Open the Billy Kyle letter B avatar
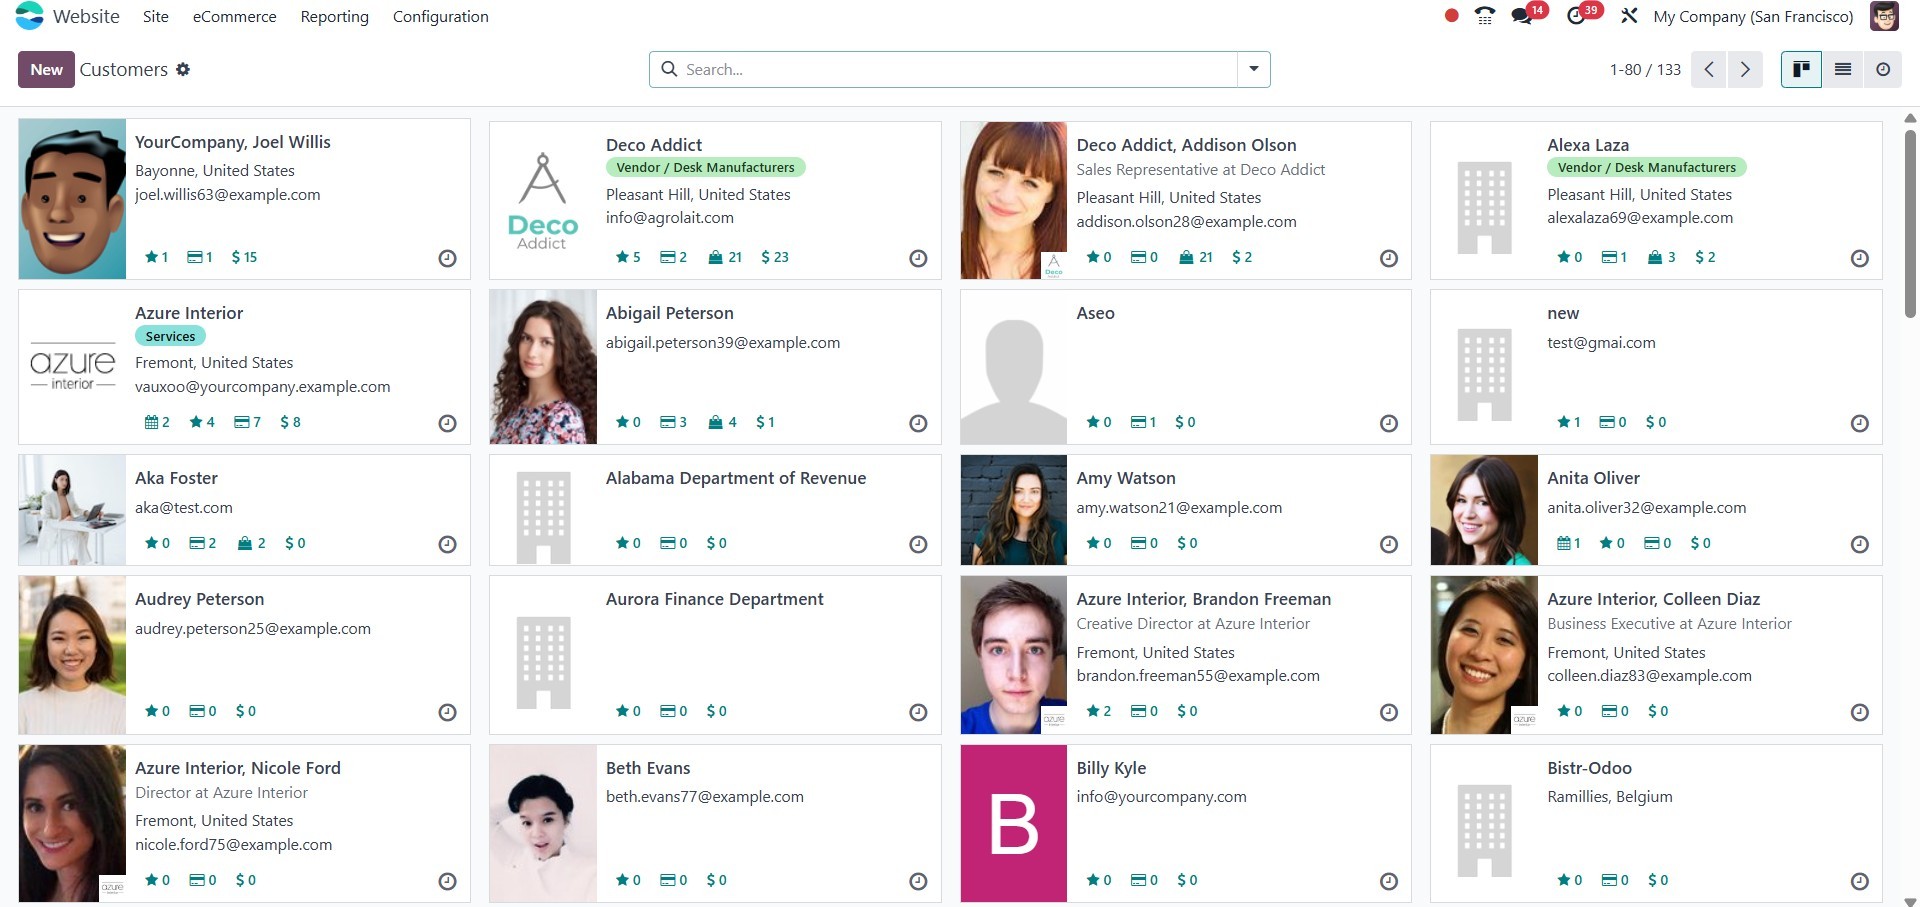 pyautogui.click(x=1014, y=823)
